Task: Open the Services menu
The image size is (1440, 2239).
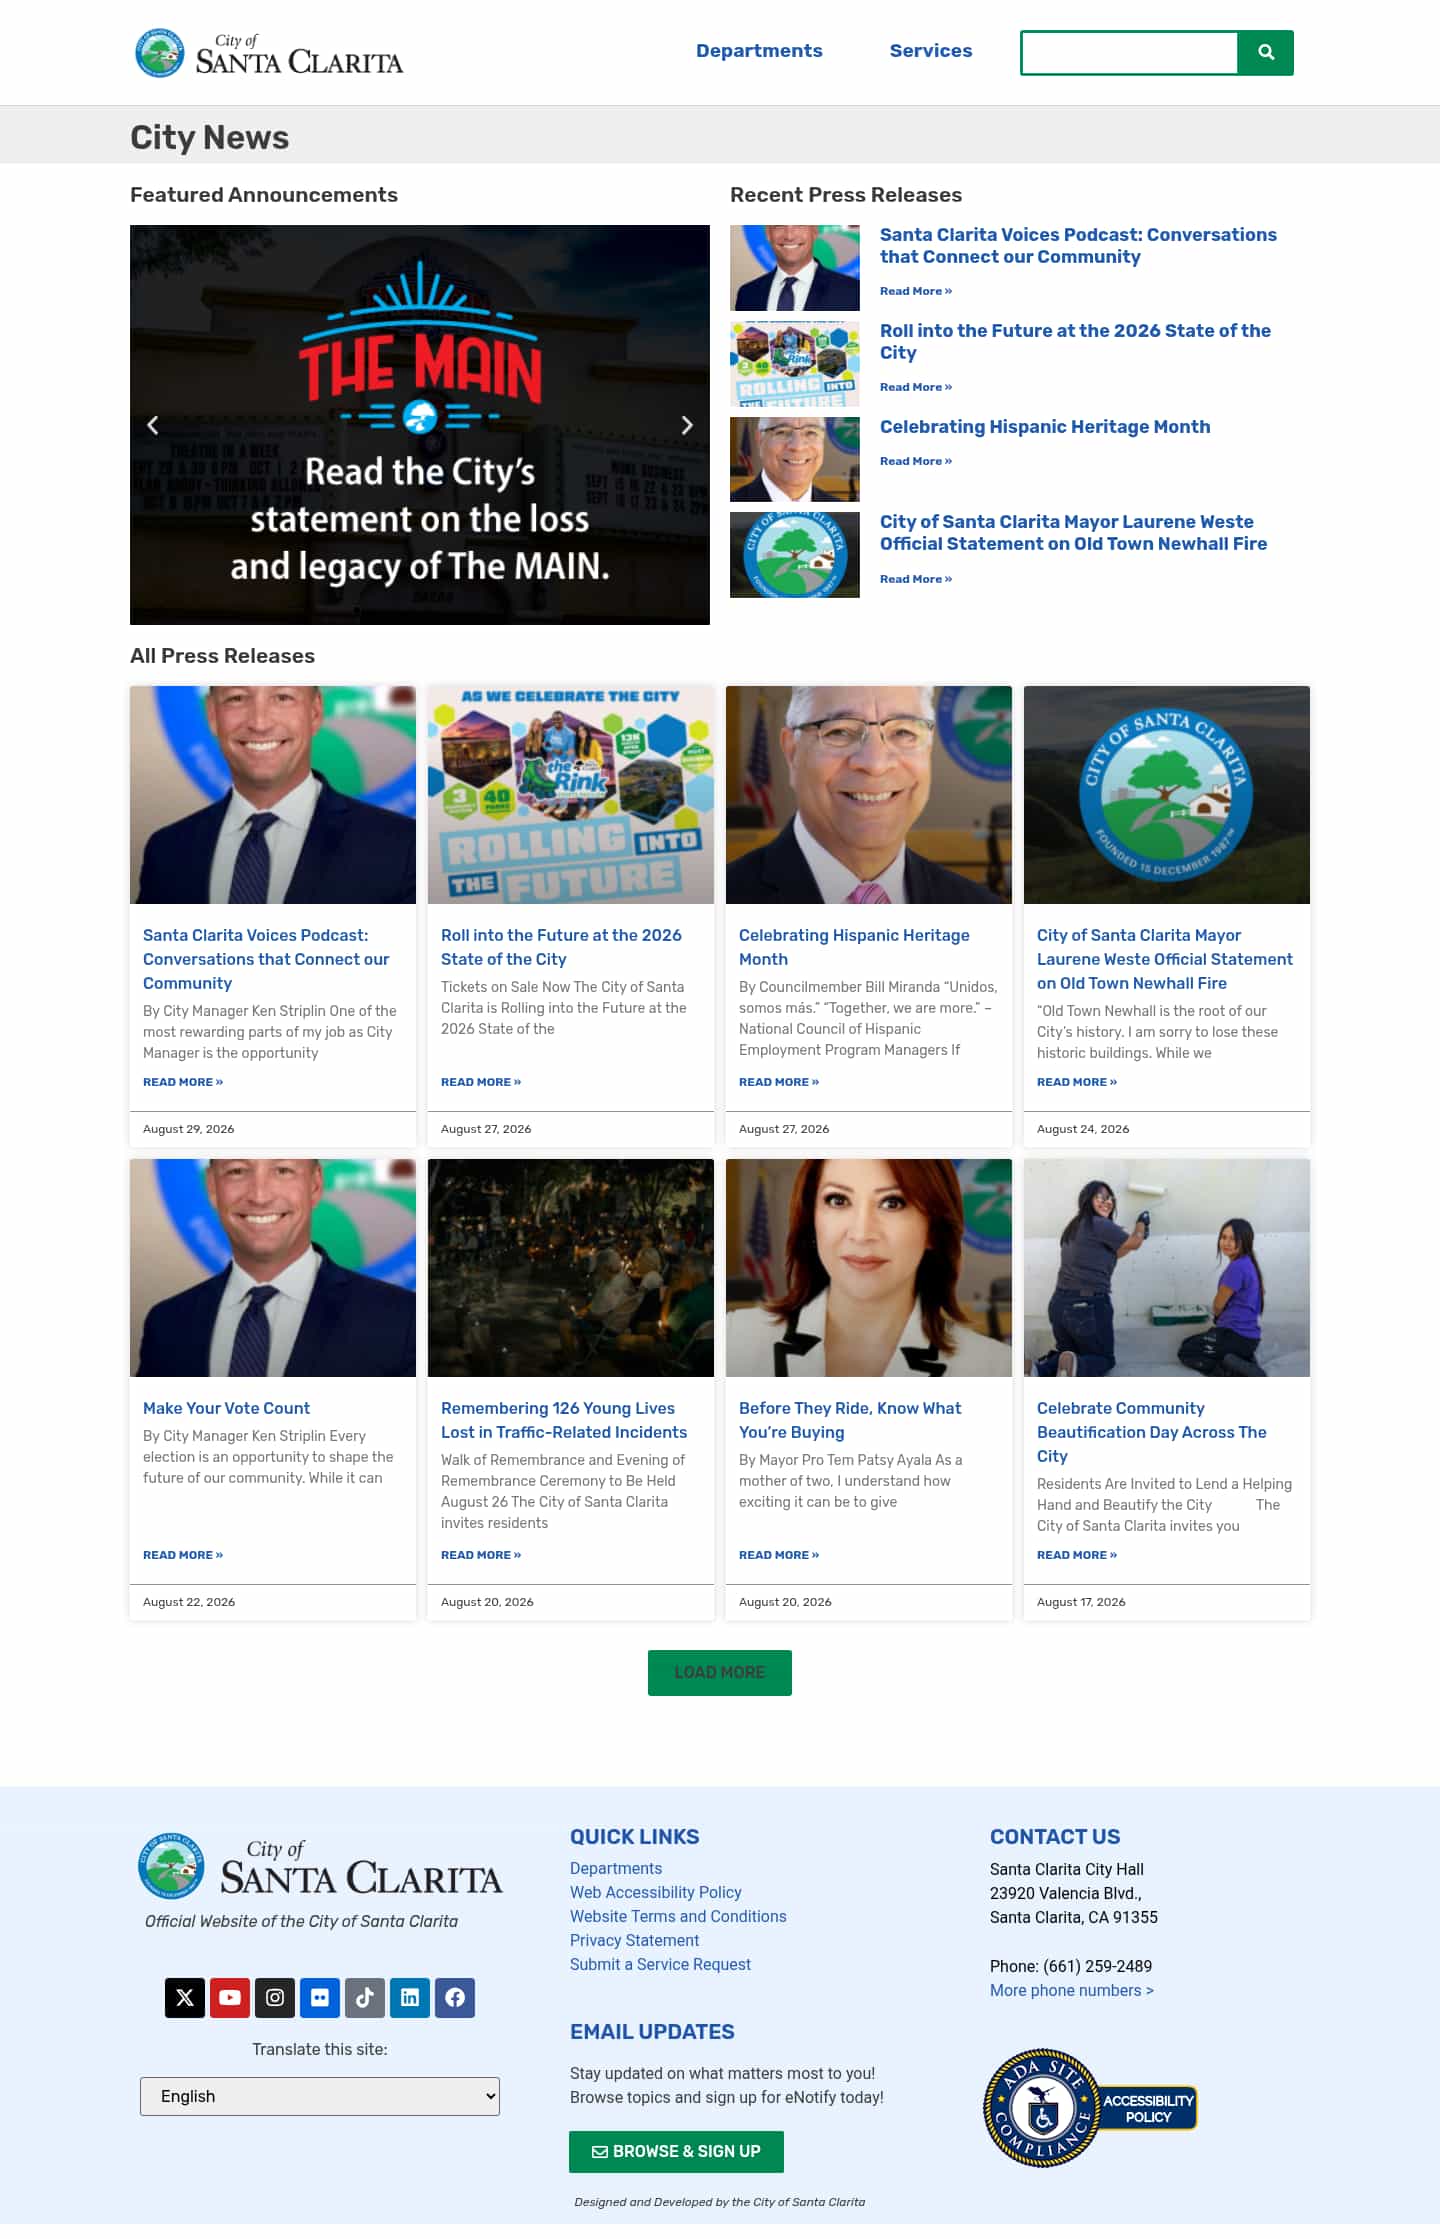Action: 931,51
